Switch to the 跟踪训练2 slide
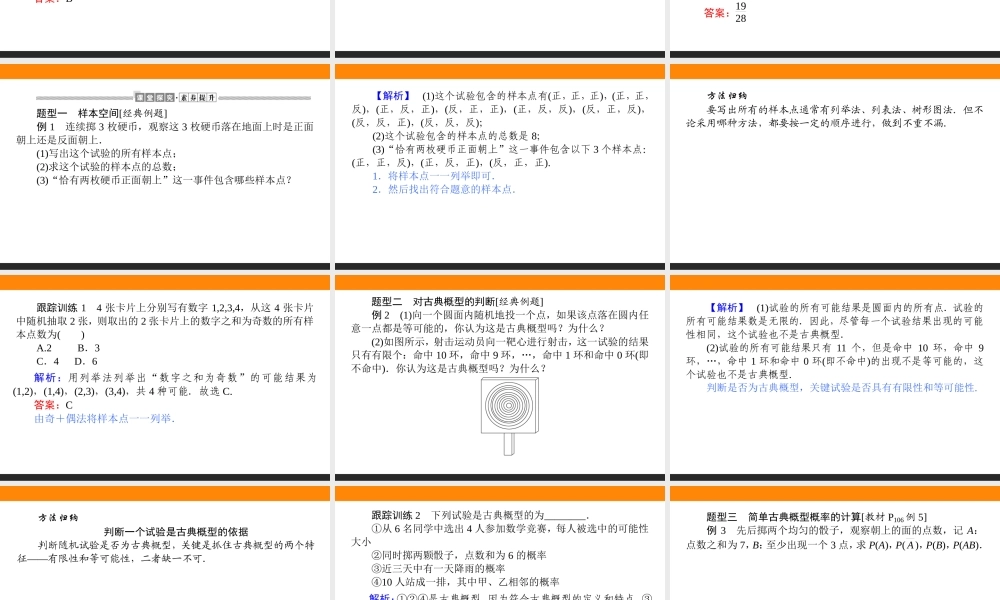1000x600 pixels. [x=397, y=513]
